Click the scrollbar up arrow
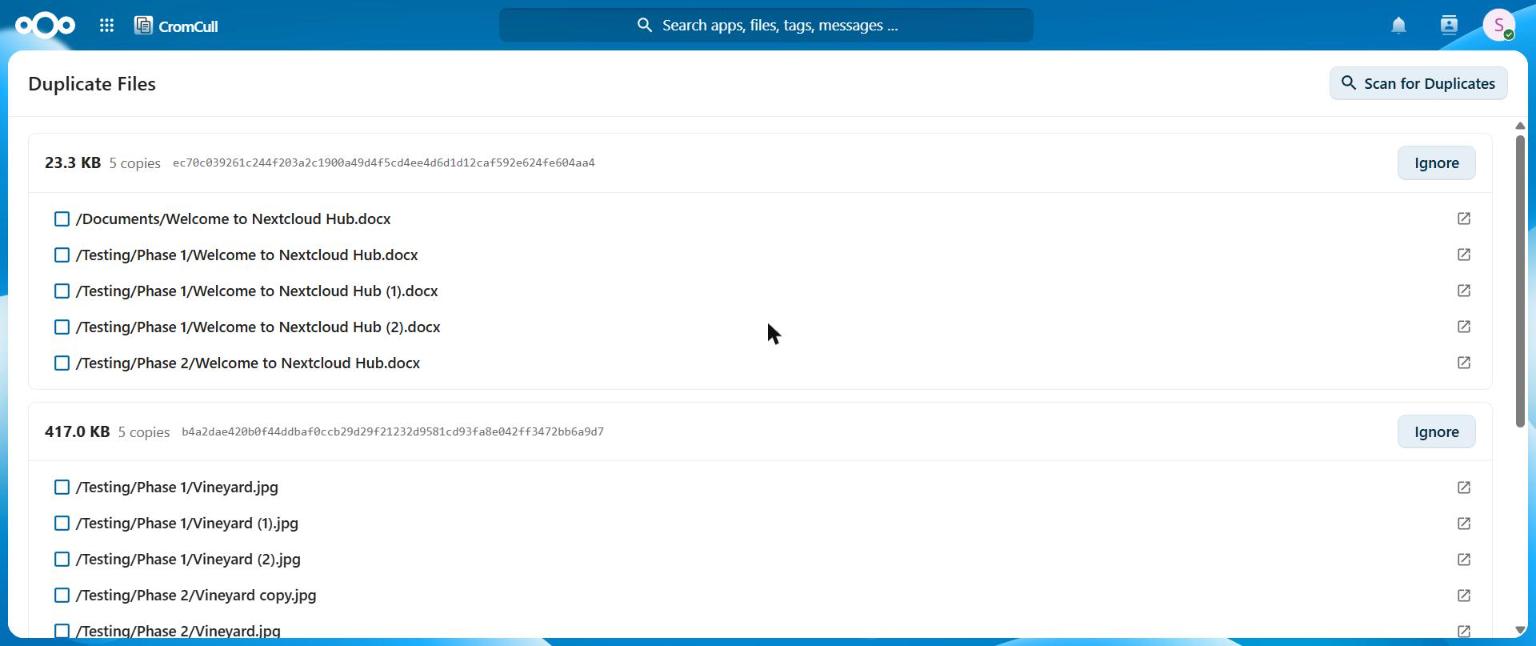1536x646 pixels. [1521, 126]
